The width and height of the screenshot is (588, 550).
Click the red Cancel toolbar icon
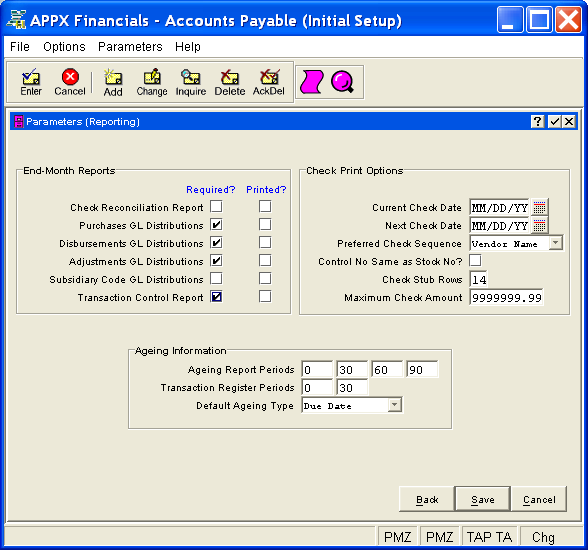click(x=70, y=82)
